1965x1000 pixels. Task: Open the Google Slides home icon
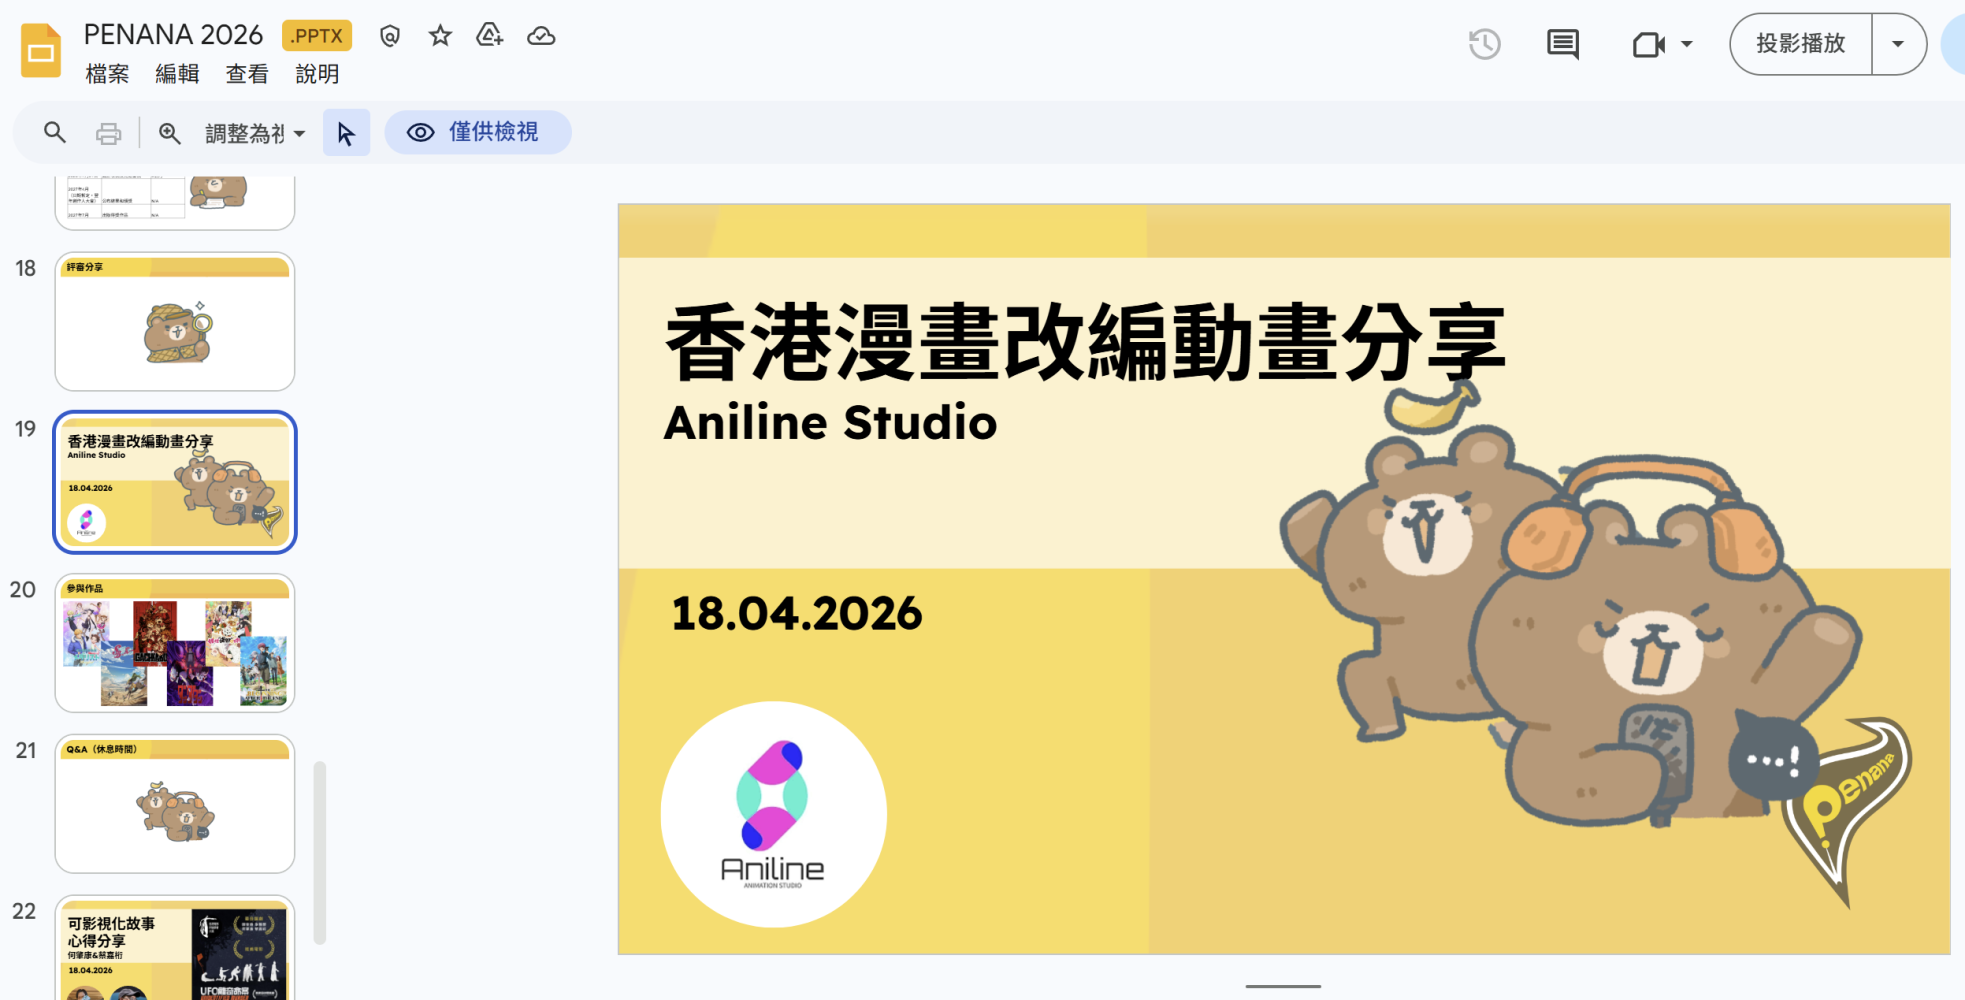pos(41,50)
